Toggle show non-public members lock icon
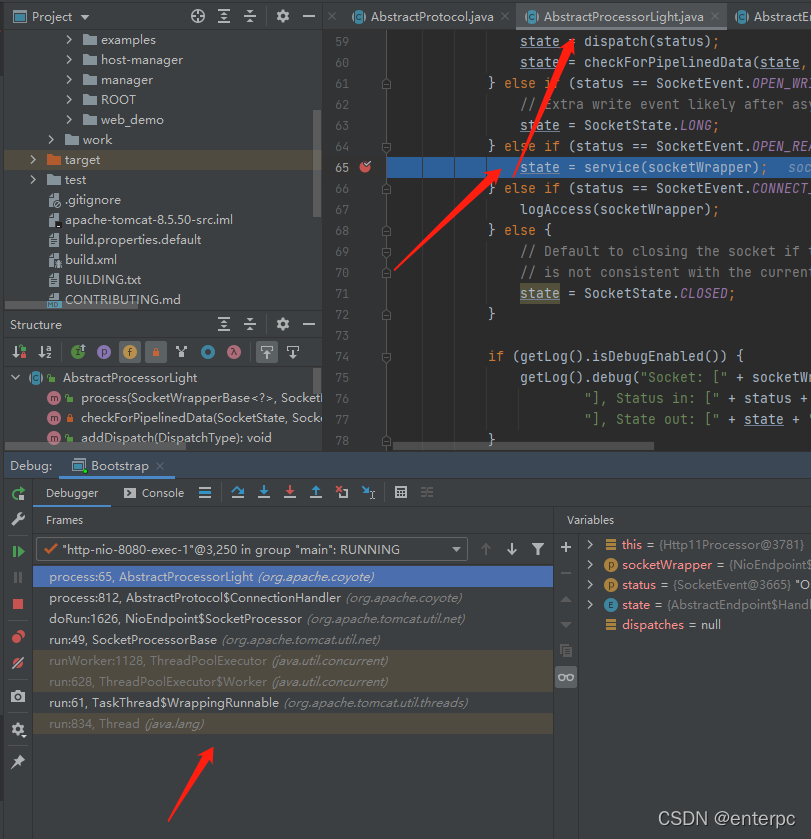 coord(156,352)
